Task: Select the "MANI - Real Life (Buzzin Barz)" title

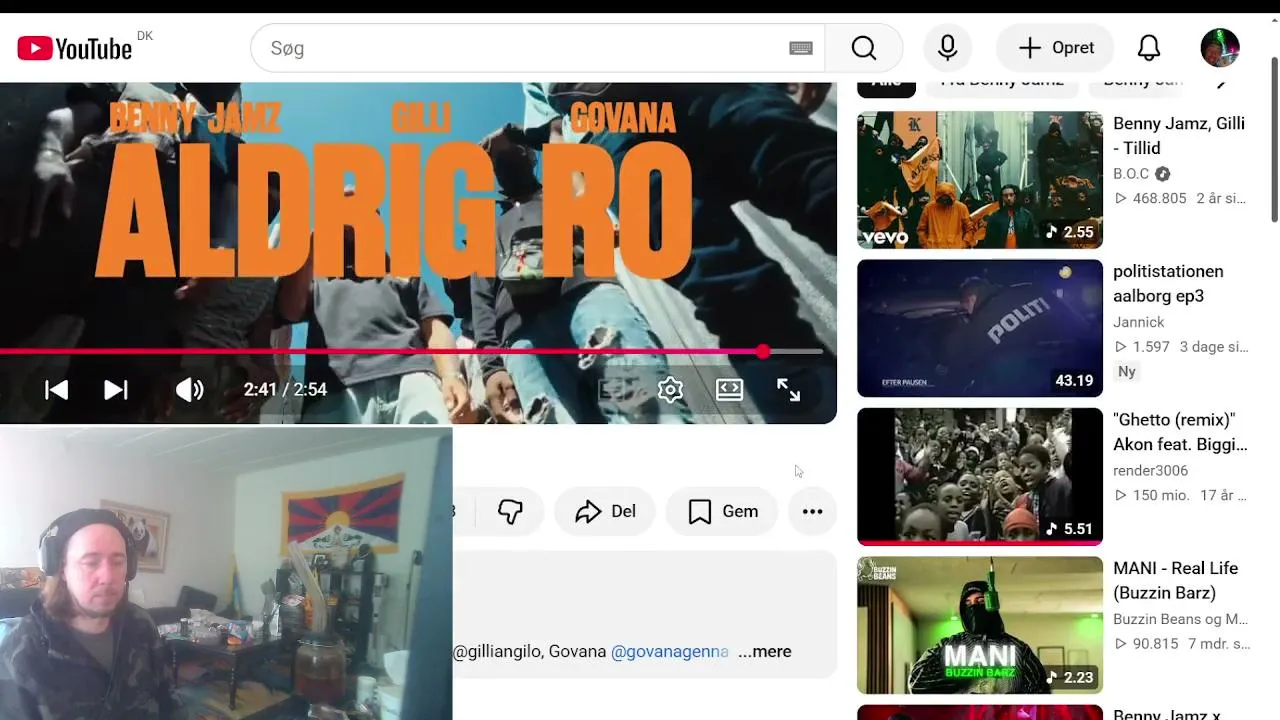Action: tap(1176, 580)
